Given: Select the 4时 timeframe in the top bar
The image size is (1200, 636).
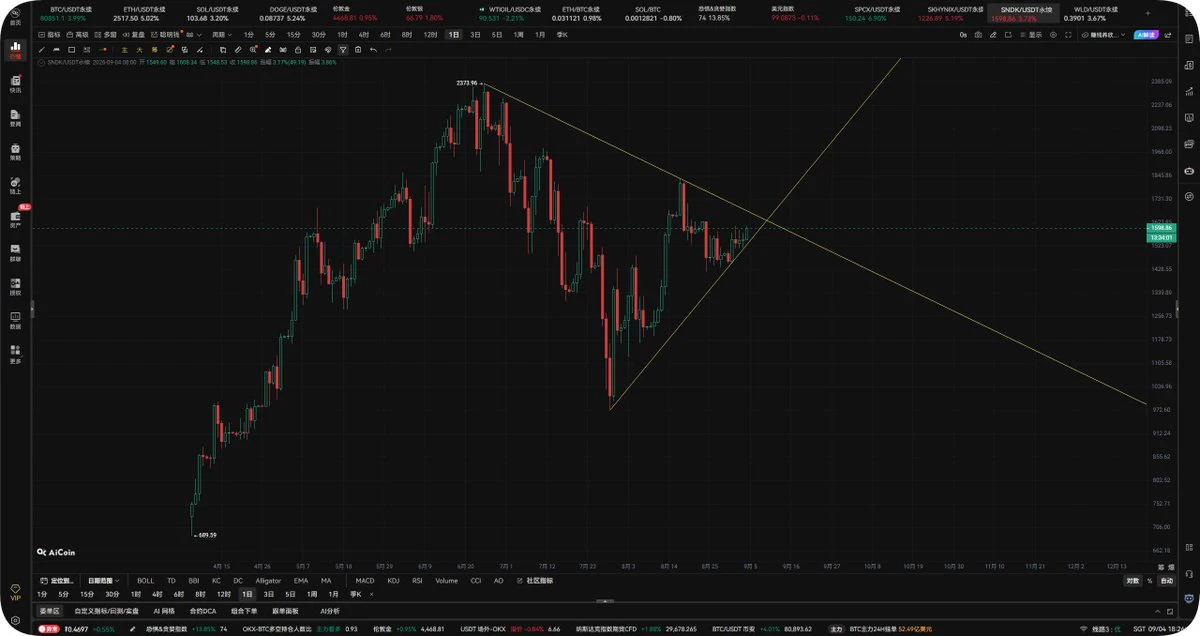Looking at the screenshot, I should 364,35.
